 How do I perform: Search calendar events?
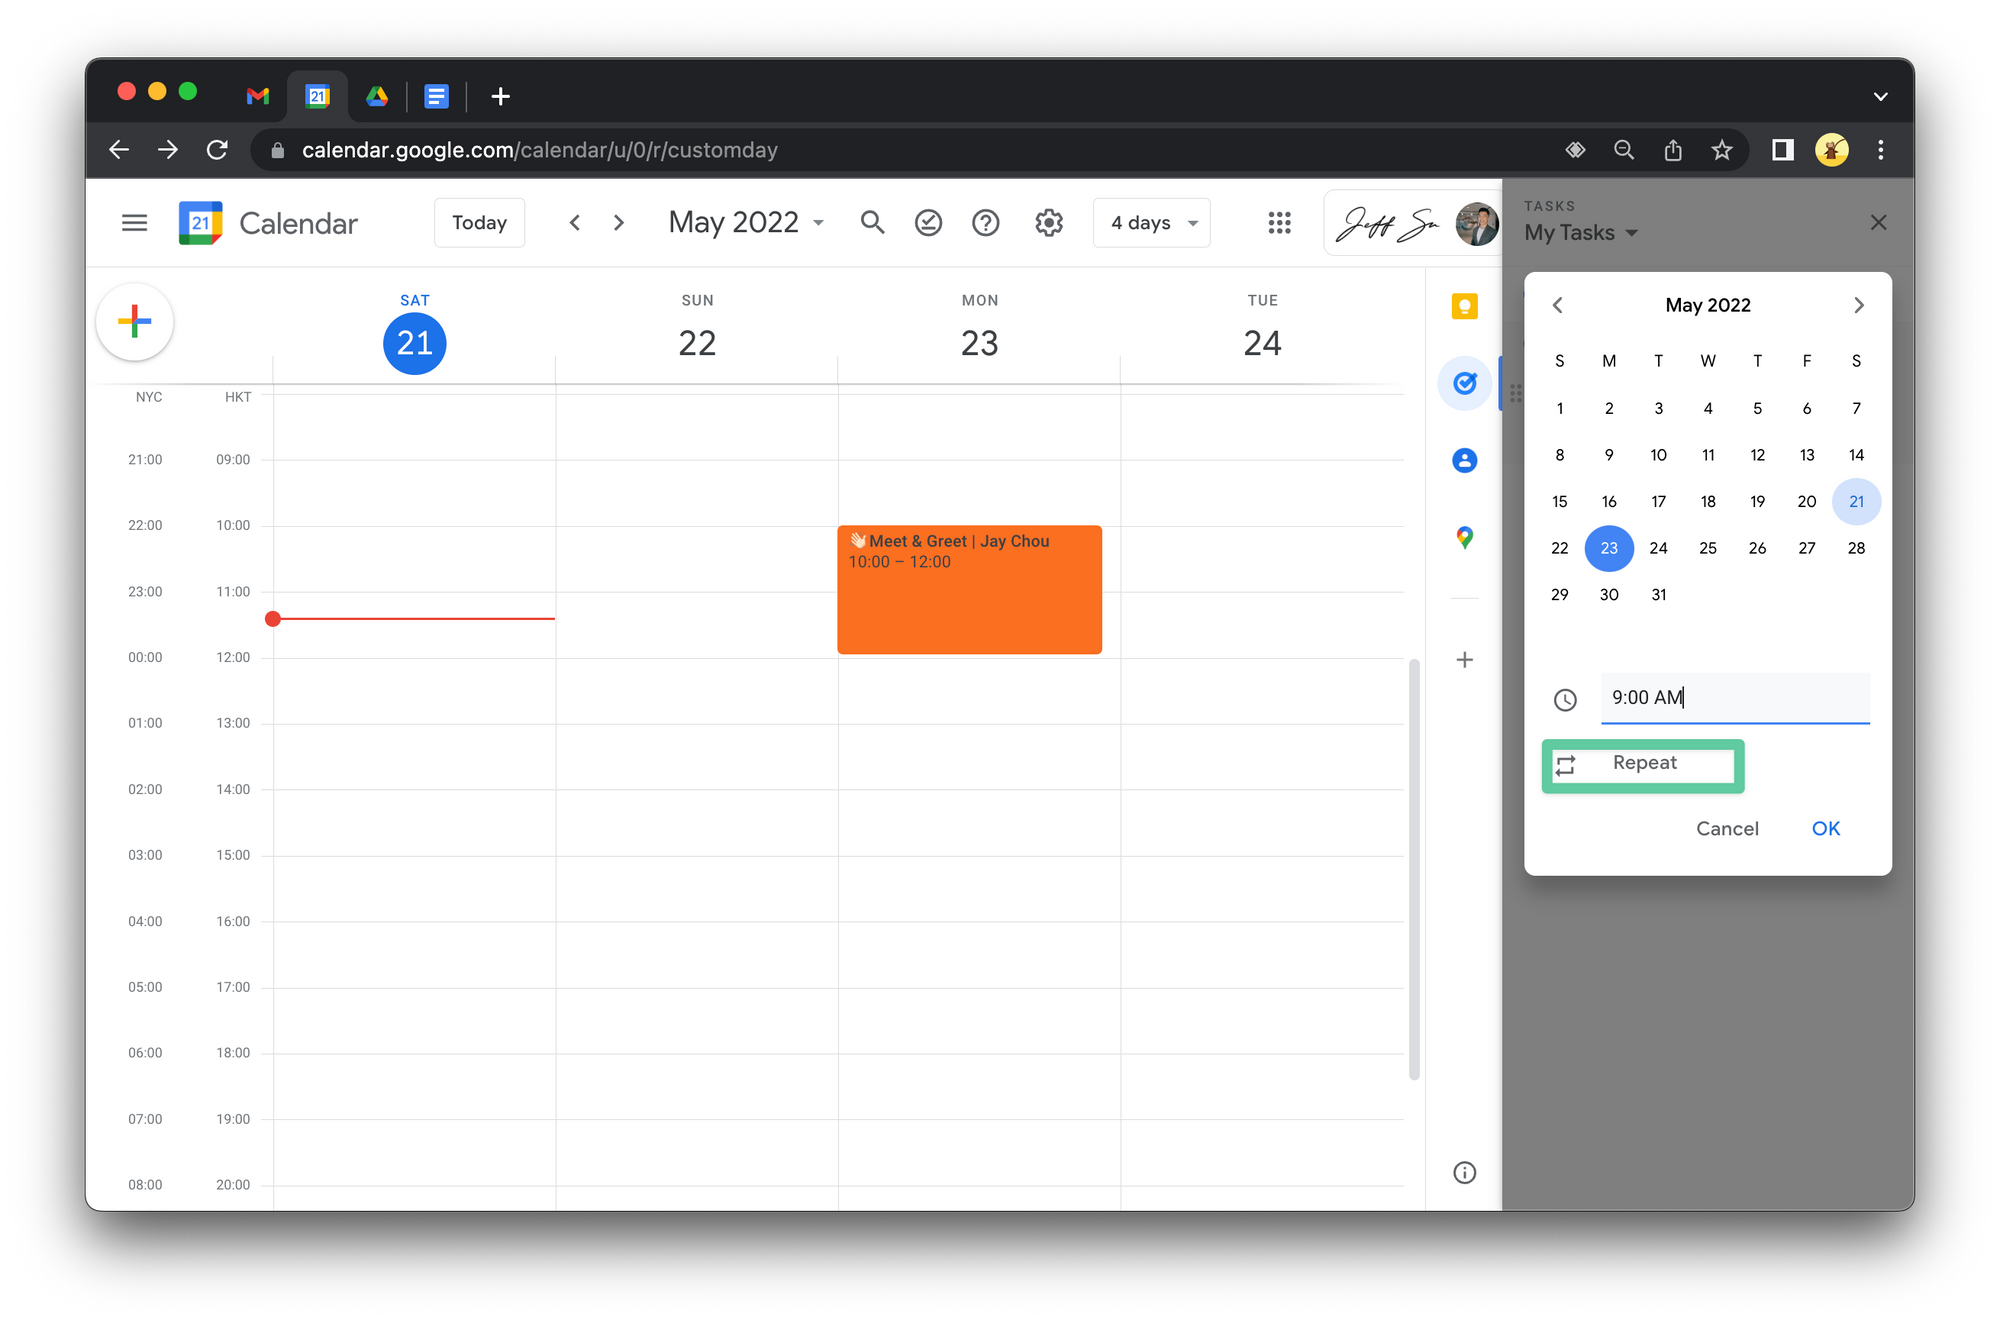click(x=873, y=223)
